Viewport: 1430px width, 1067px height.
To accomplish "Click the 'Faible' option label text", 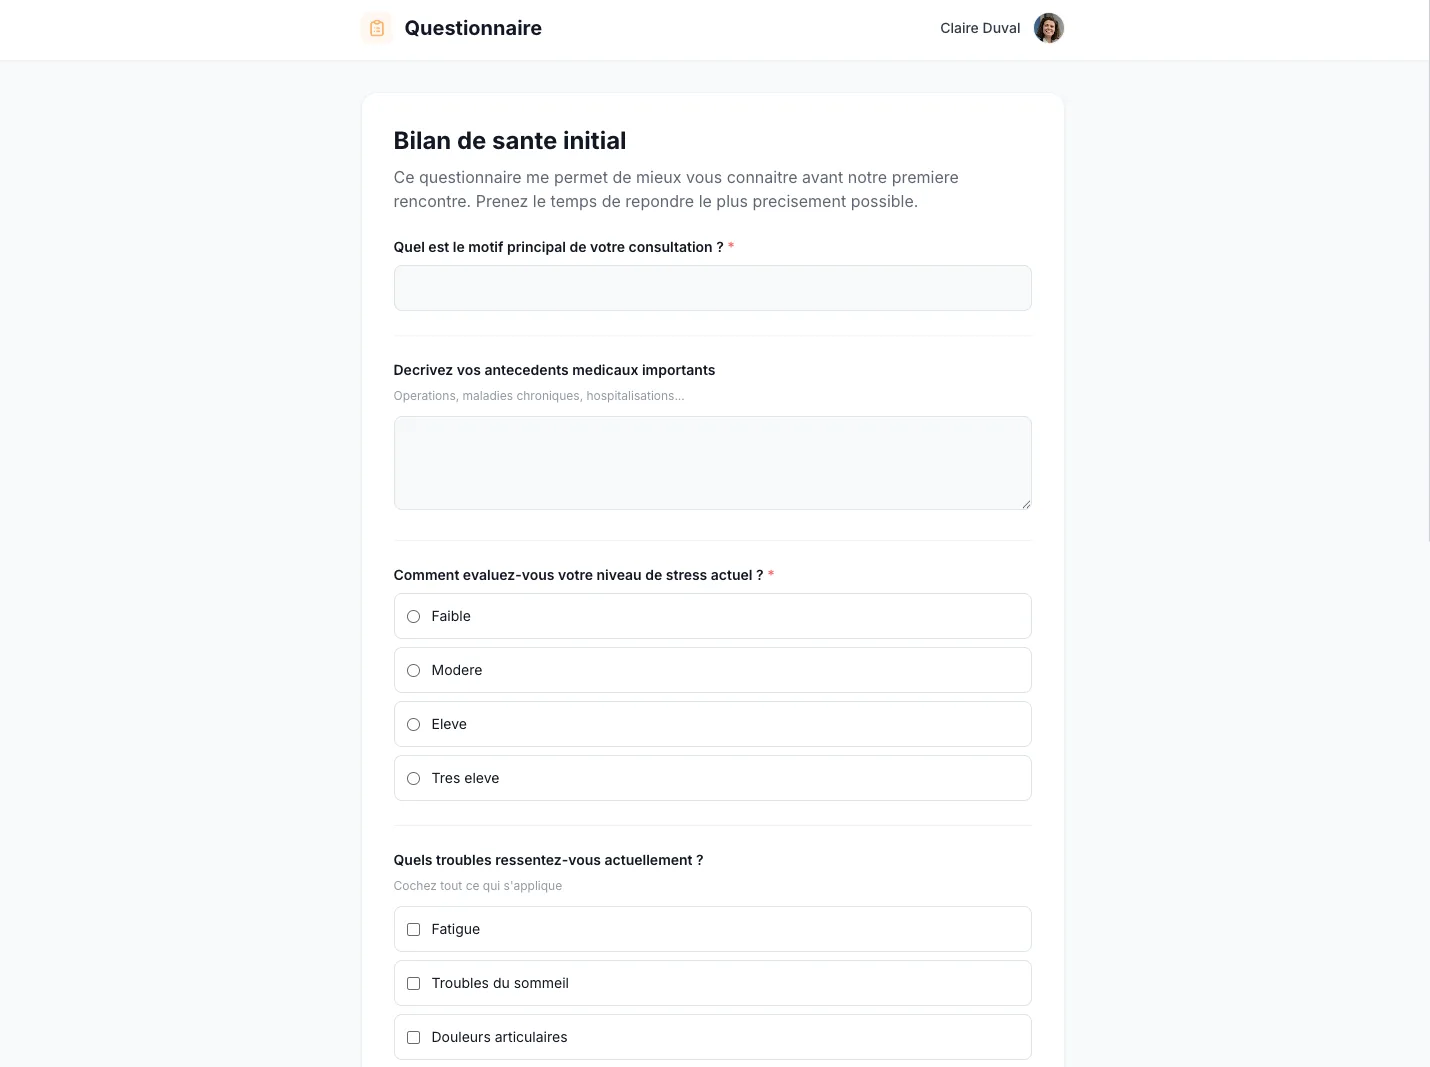I will (451, 616).
